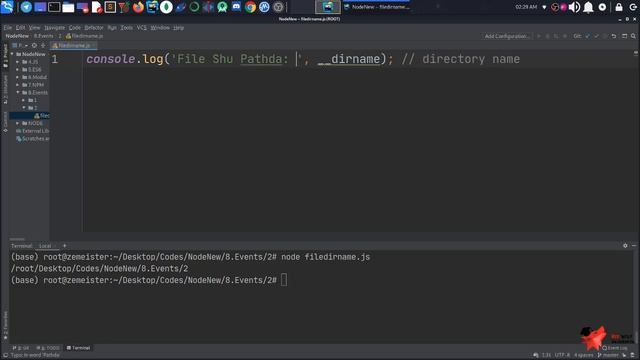Image resolution: width=640 pixels, height=360 pixels.
Task: Open the Window menu
Action: (160, 27)
